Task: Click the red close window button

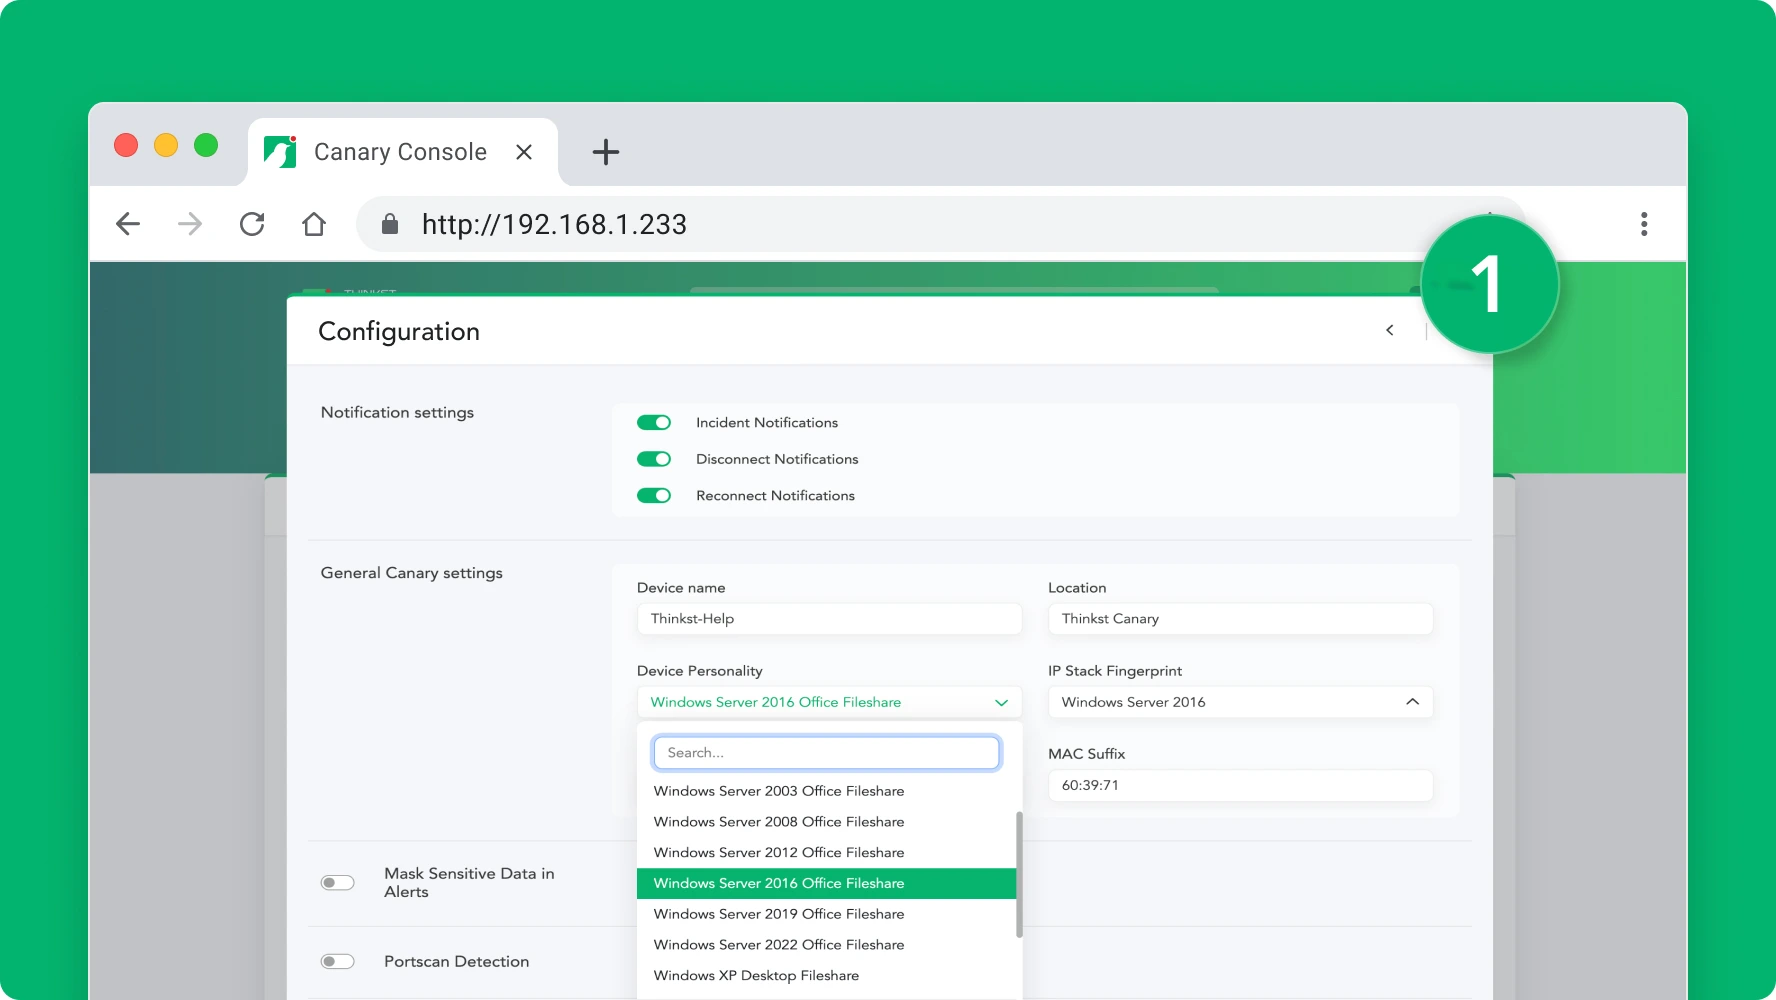Action: (126, 145)
